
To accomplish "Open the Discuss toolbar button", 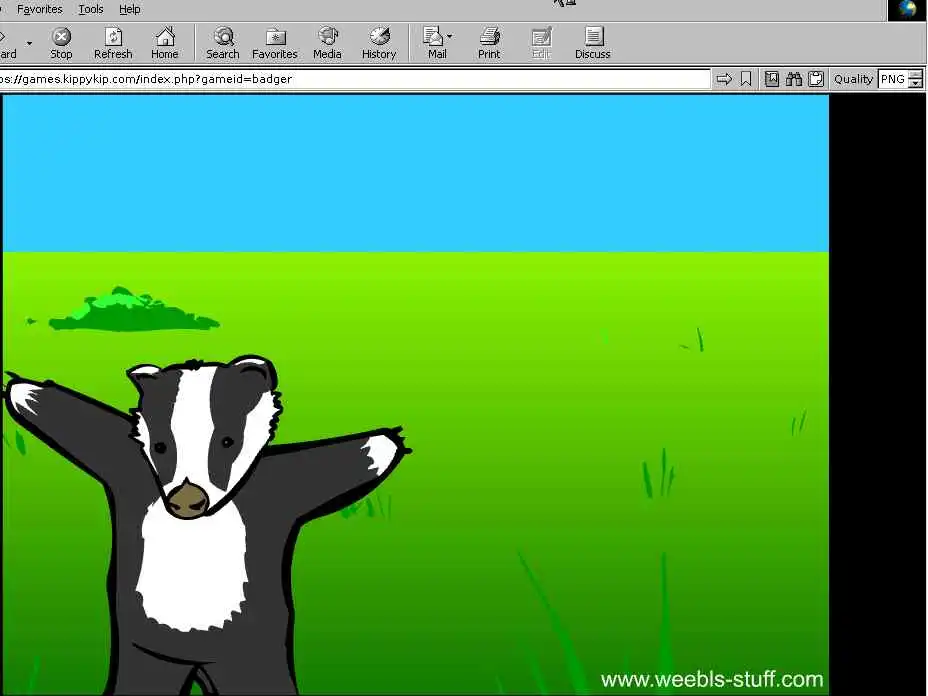I will (592, 43).
